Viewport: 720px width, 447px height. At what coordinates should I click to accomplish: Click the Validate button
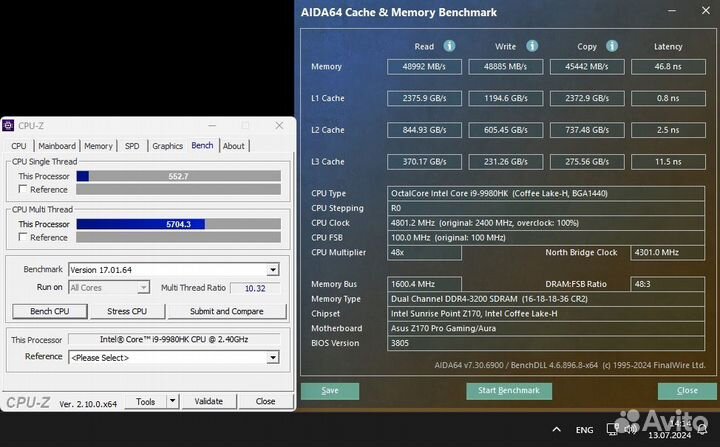(x=208, y=401)
